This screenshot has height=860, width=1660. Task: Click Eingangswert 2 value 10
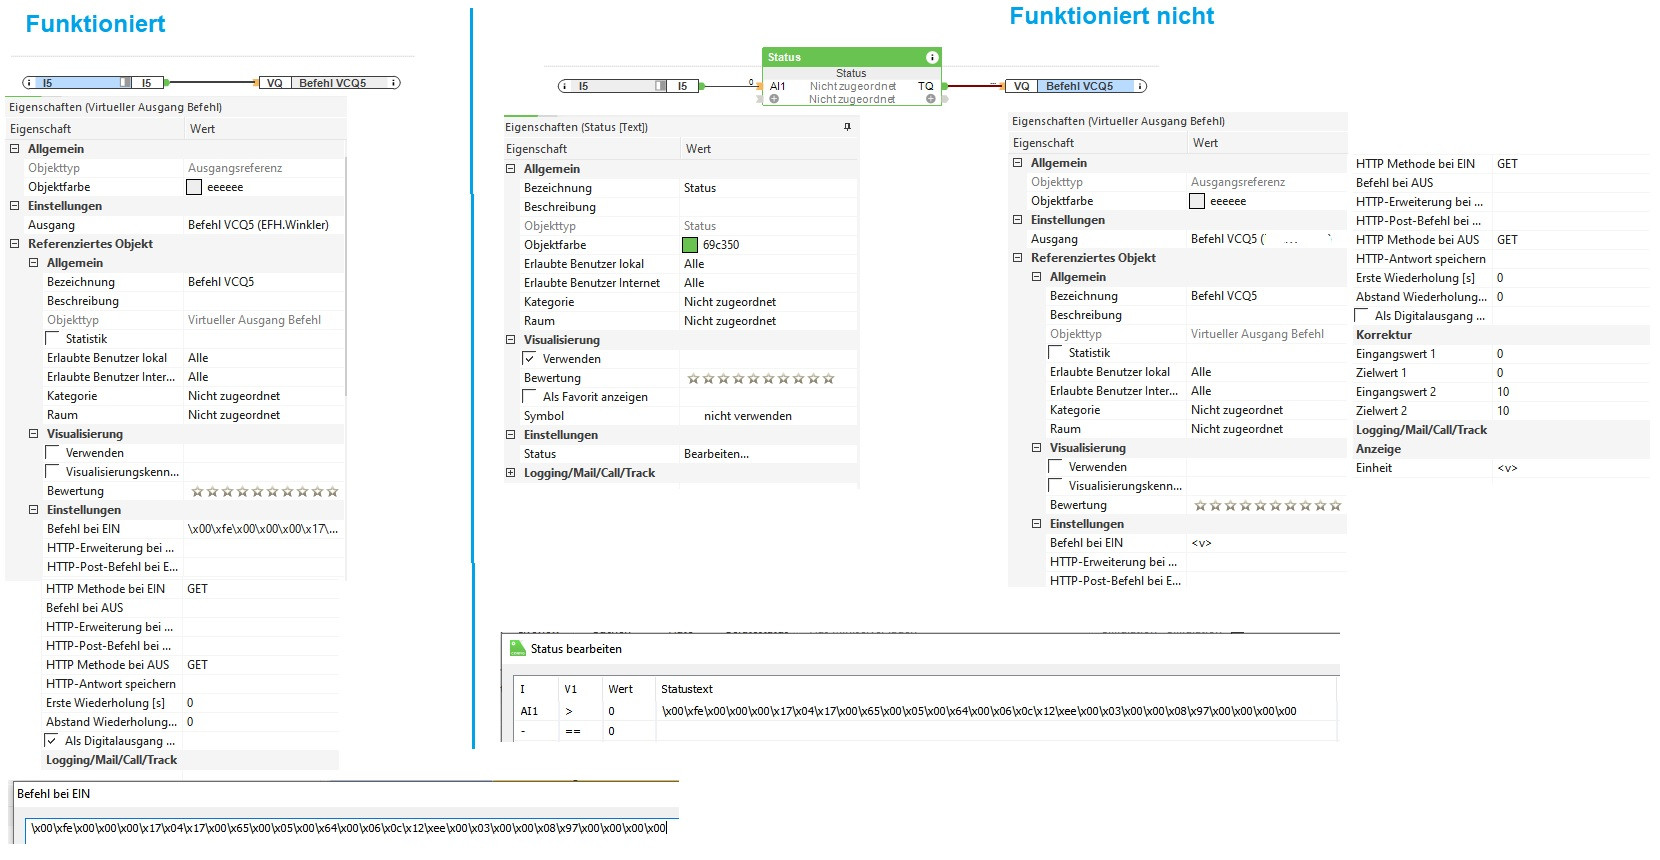click(1503, 391)
